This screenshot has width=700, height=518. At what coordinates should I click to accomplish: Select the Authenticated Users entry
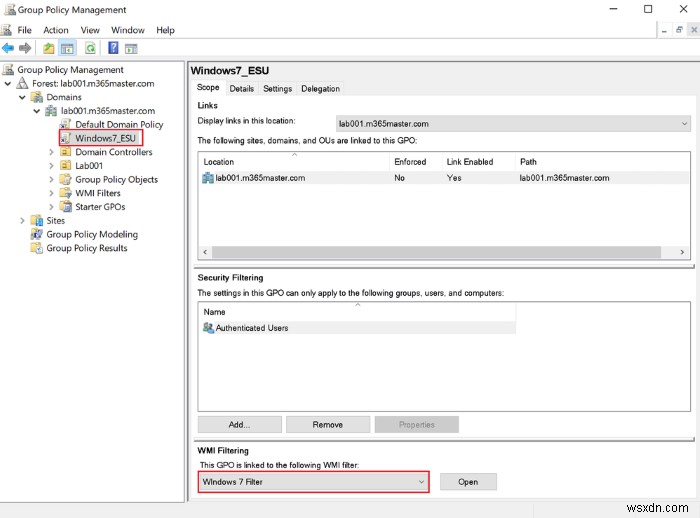pyautogui.click(x=357, y=328)
